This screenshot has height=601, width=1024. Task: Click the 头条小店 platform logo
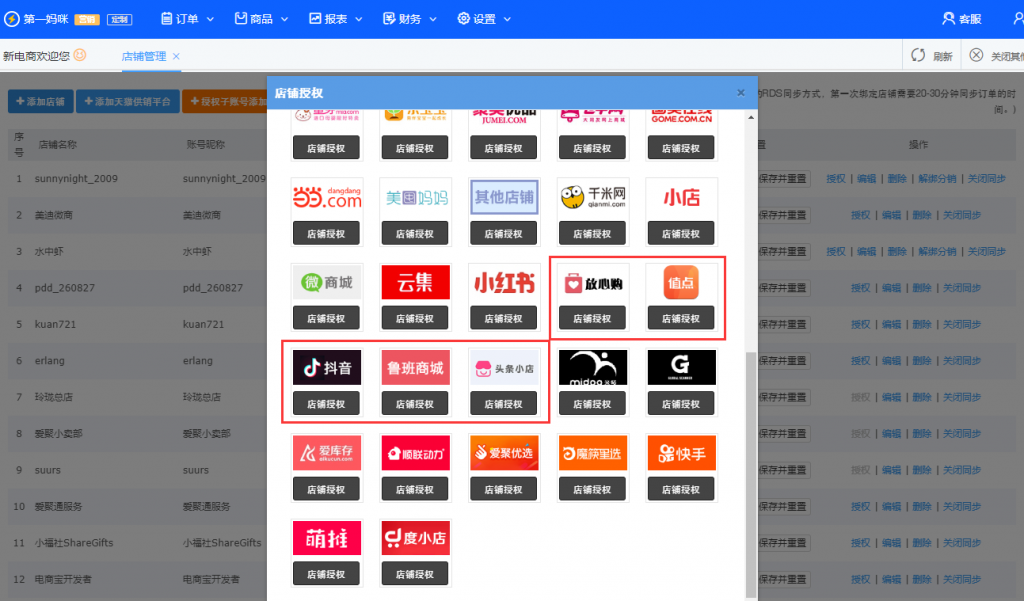[x=504, y=368]
